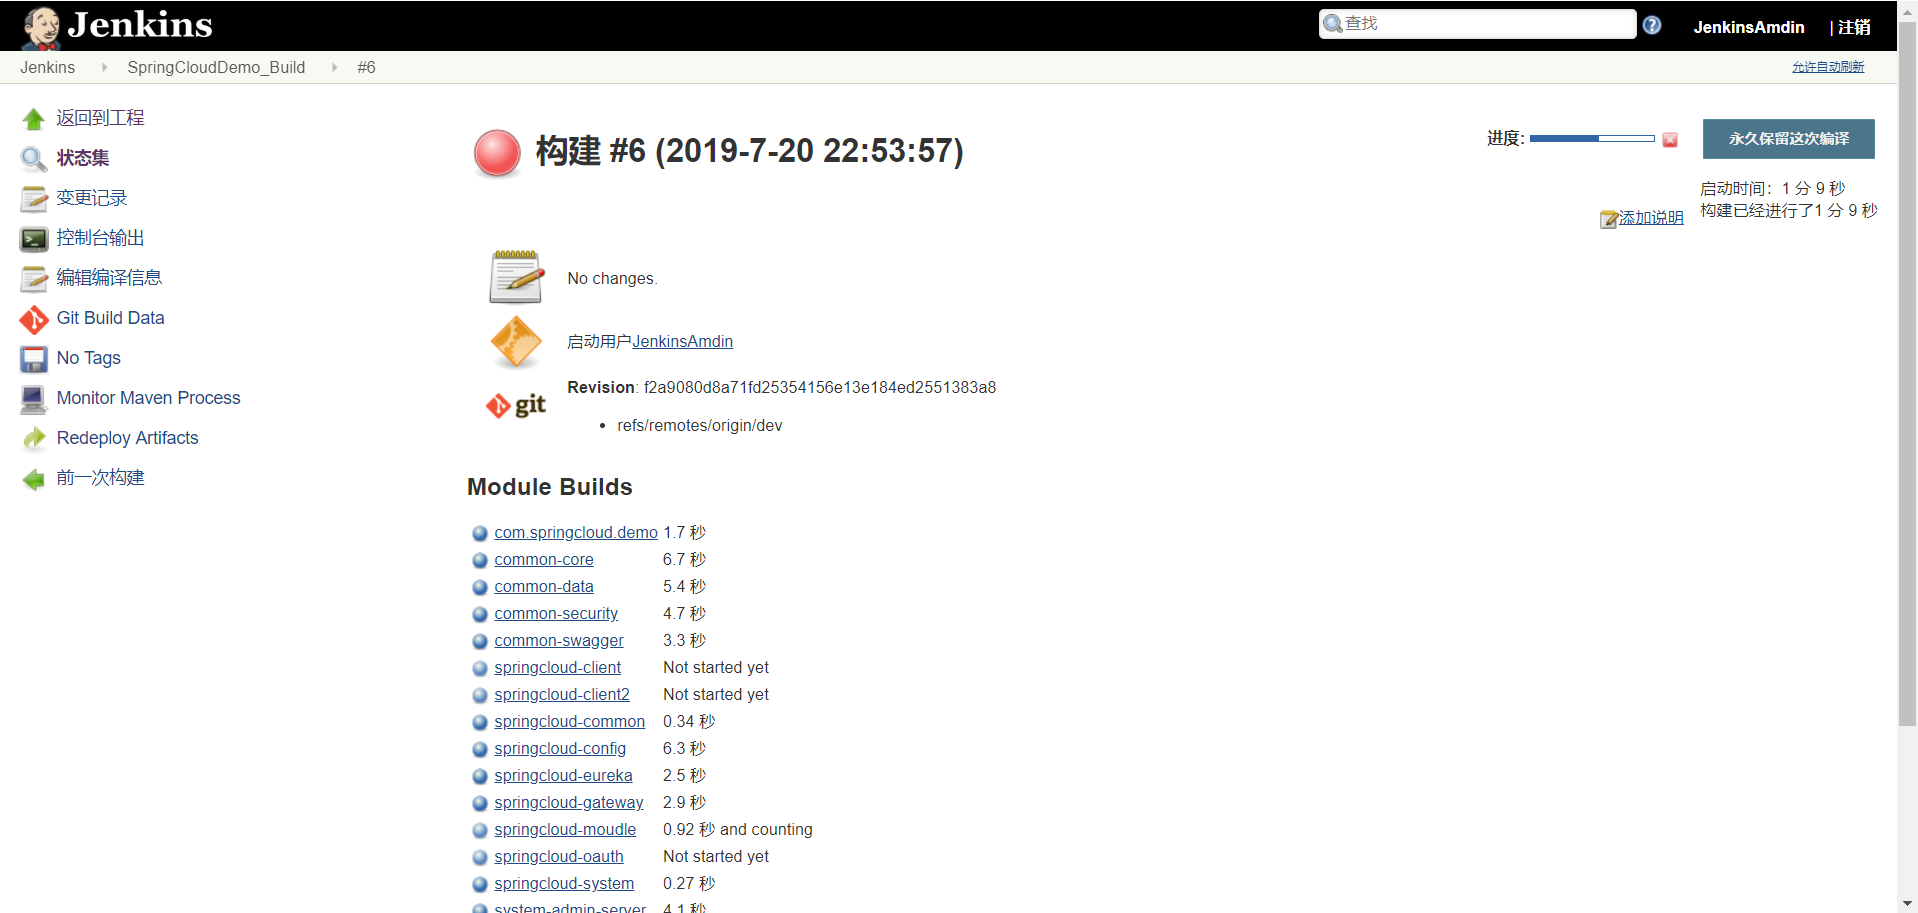Open Monitor Maven Process sidebar link
Viewport: 1918px width, 913px height.
148,398
